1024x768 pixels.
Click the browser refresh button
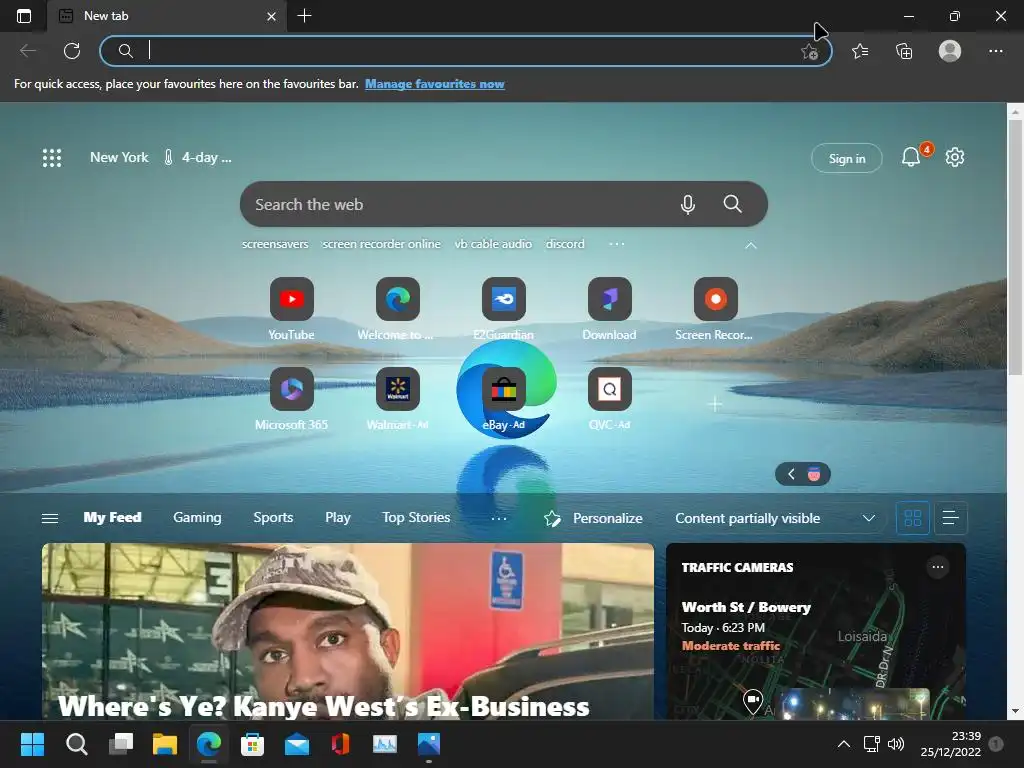pyautogui.click(x=72, y=51)
